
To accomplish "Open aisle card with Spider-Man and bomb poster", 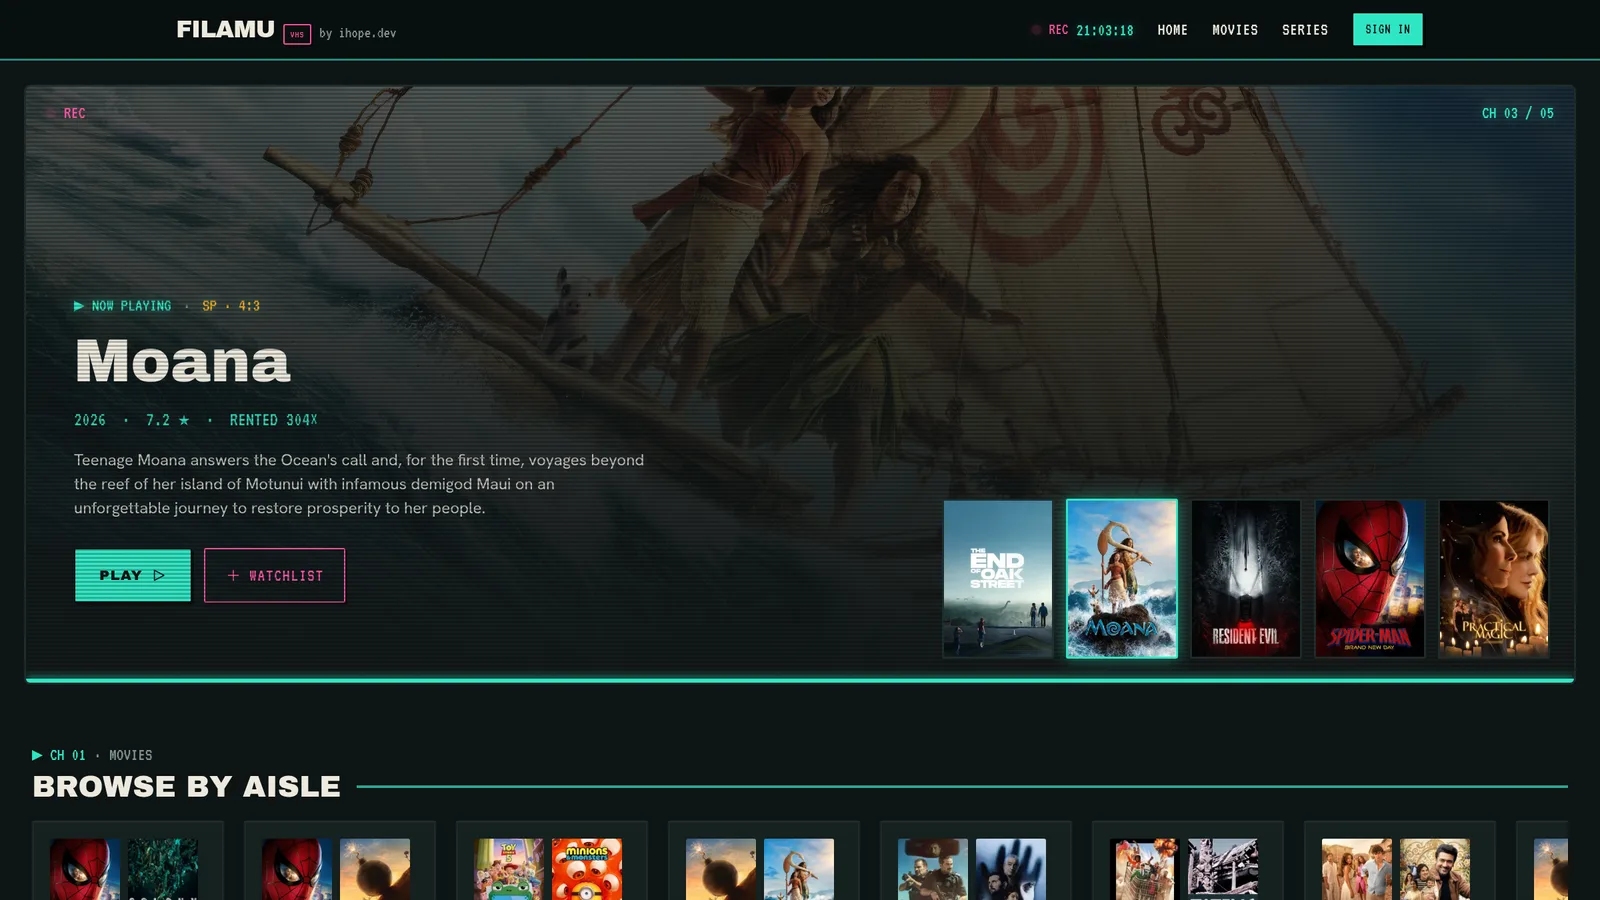I will pos(340,861).
